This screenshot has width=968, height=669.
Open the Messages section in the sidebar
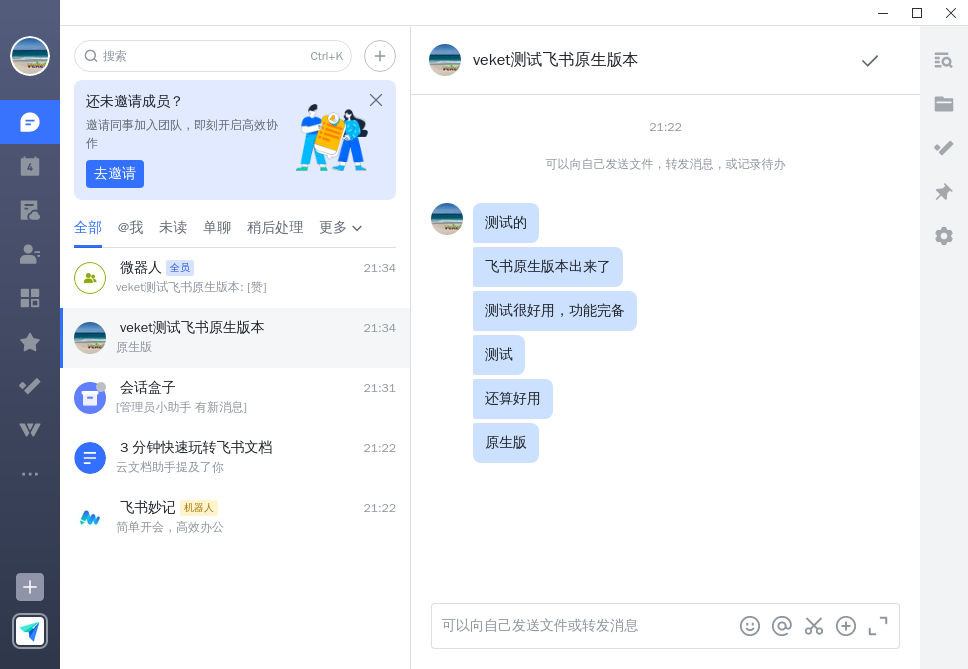click(30, 122)
